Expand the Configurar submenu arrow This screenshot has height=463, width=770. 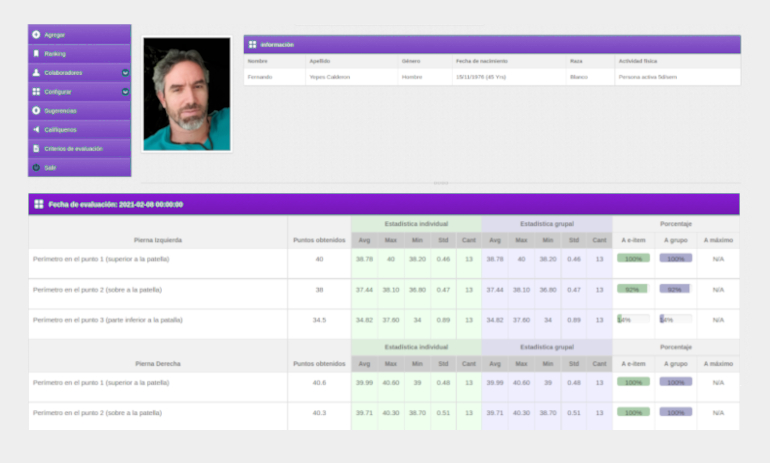point(125,92)
